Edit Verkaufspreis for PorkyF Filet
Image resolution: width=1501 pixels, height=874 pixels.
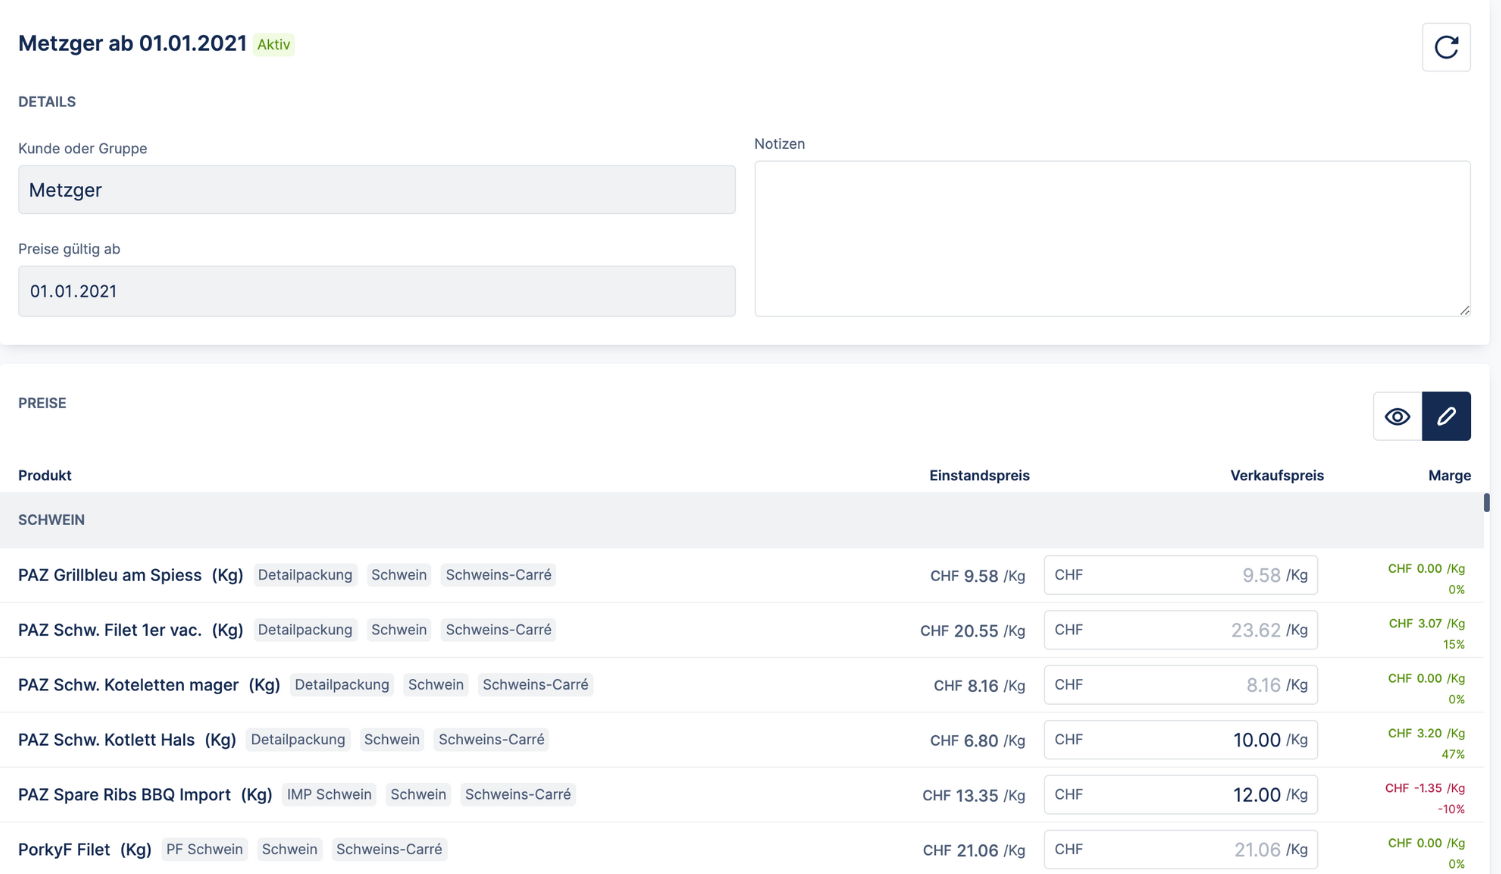coord(1180,849)
